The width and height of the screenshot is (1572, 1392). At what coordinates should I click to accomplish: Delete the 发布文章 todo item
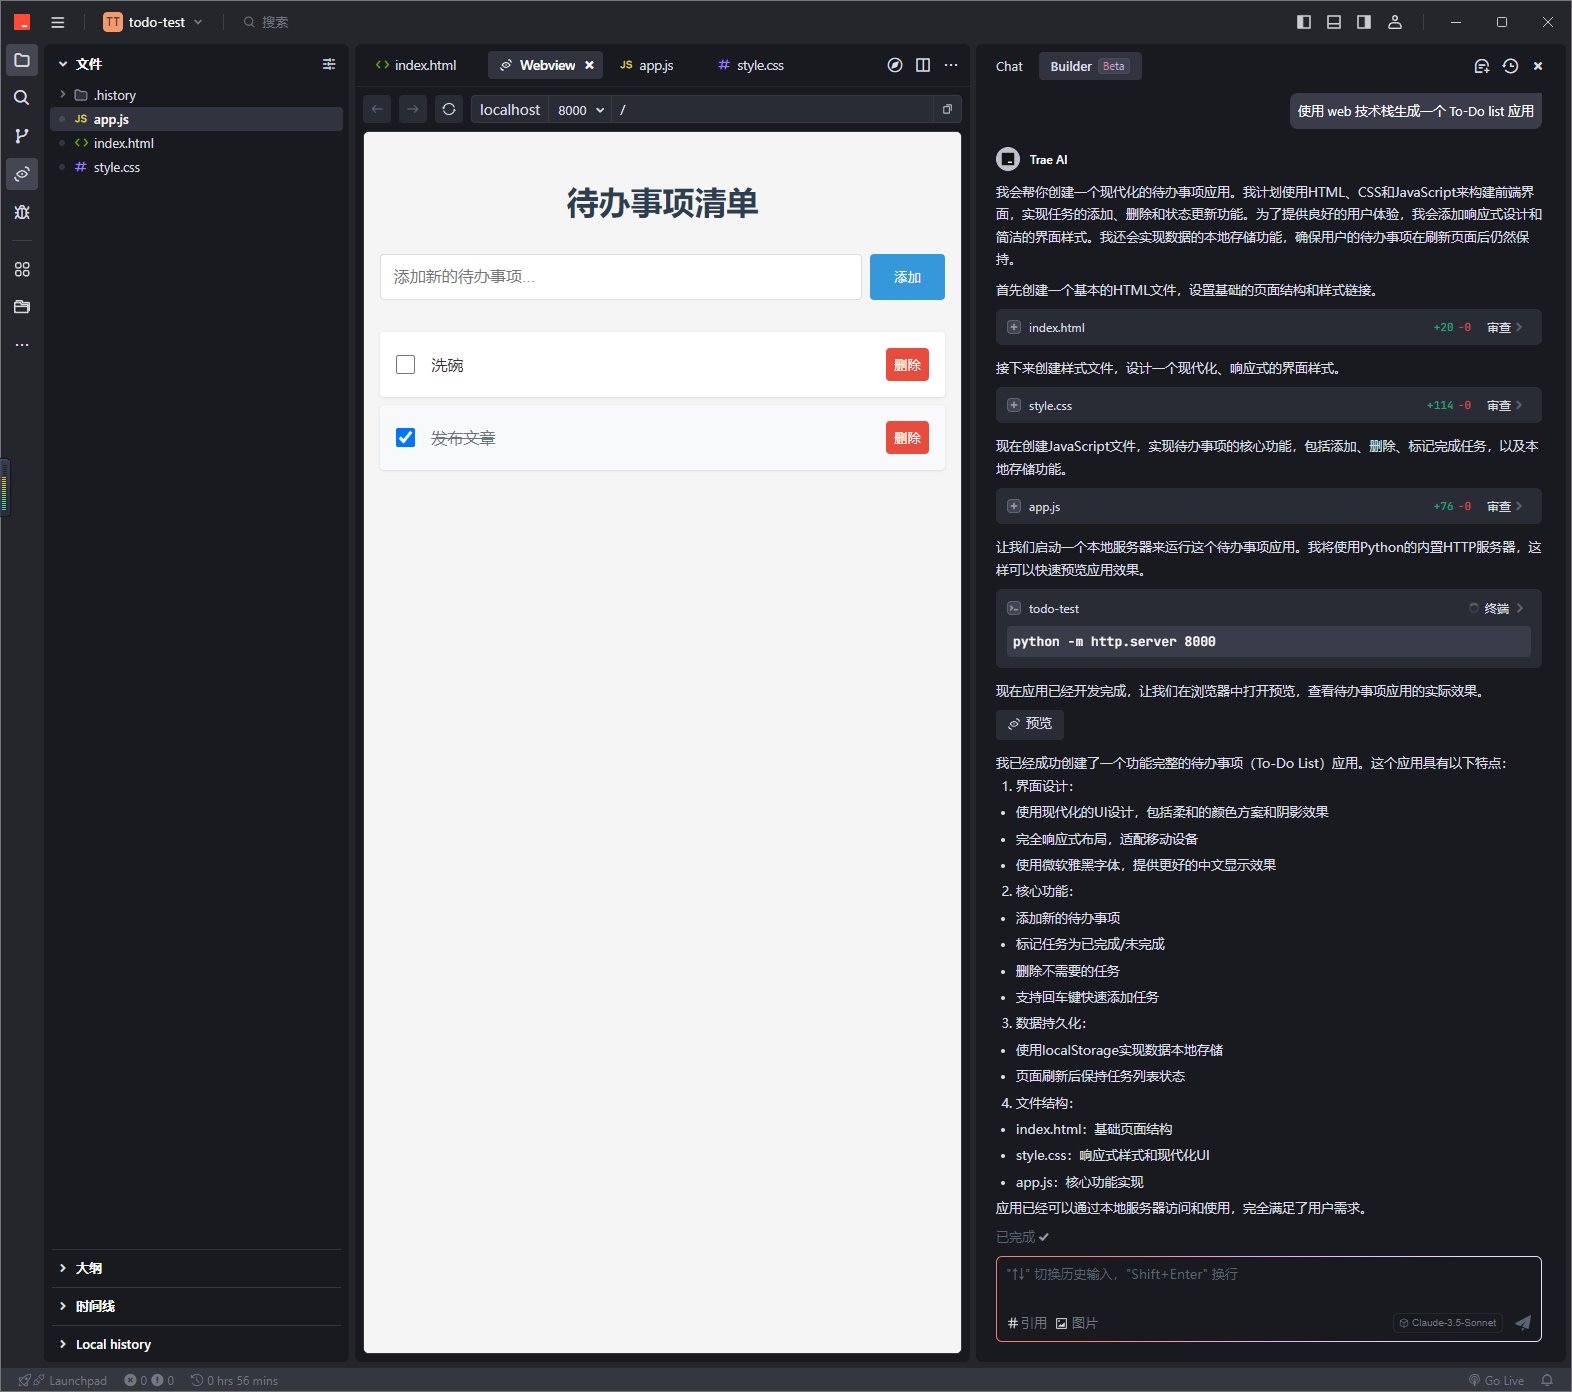click(907, 437)
